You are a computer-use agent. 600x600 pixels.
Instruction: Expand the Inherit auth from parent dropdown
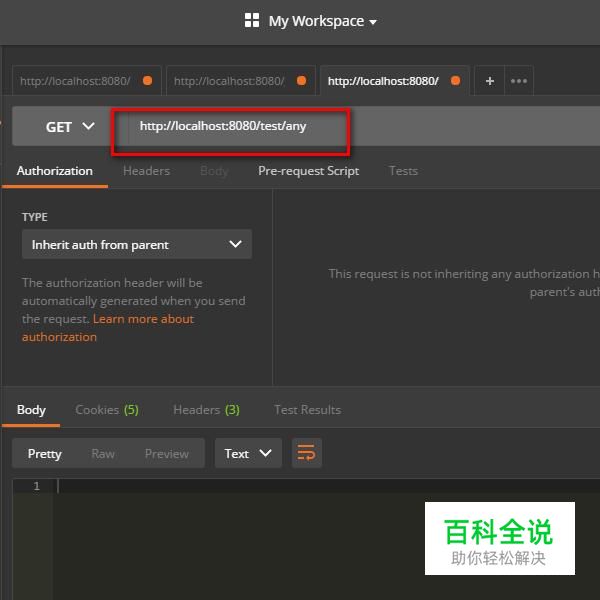point(137,244)
